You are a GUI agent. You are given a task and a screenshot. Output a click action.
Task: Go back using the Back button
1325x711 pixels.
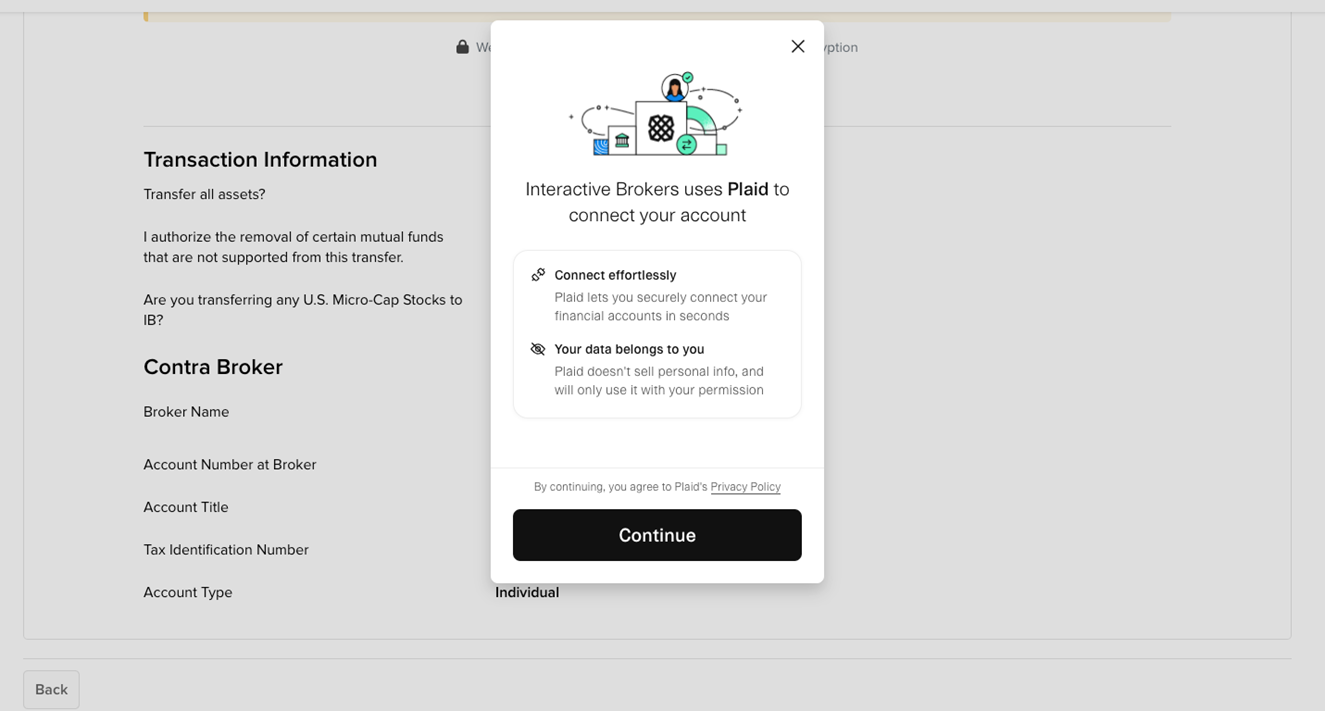tap(51, 690)
